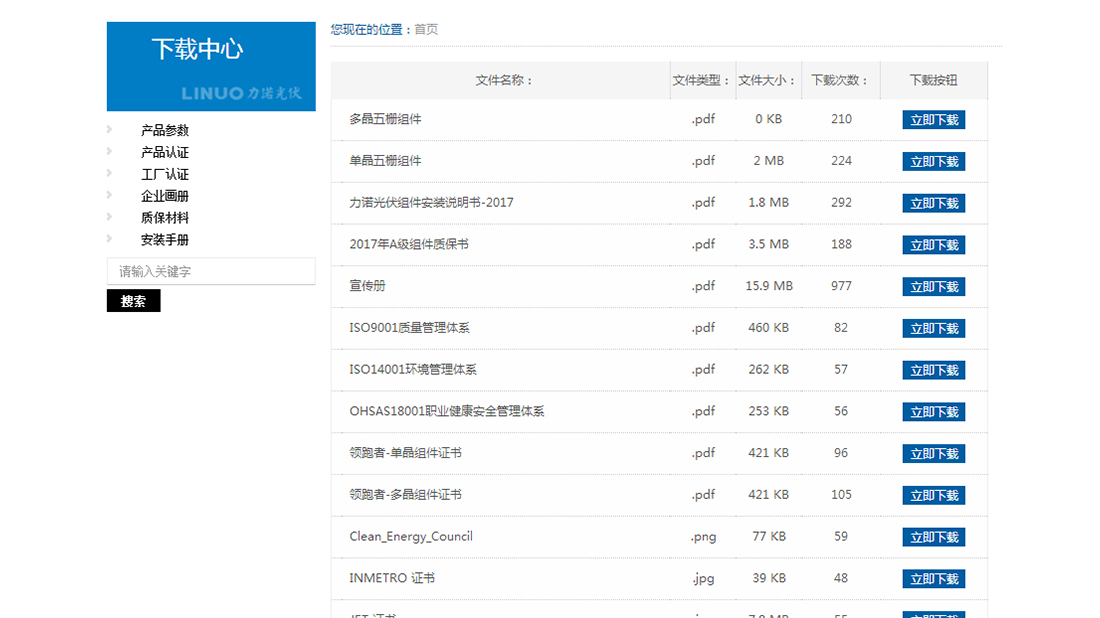The height and width of the screenshot is (618, 1100).
Task: Open the 产品认证 category
Action: (x=165, y=152)
